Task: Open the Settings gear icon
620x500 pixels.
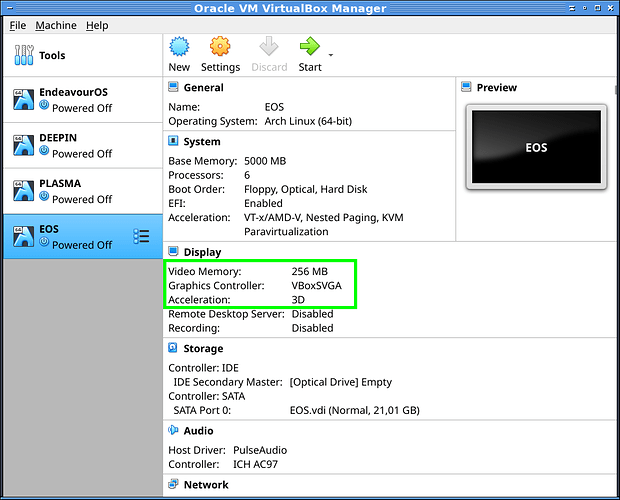Action: click(x=220, y=48)
